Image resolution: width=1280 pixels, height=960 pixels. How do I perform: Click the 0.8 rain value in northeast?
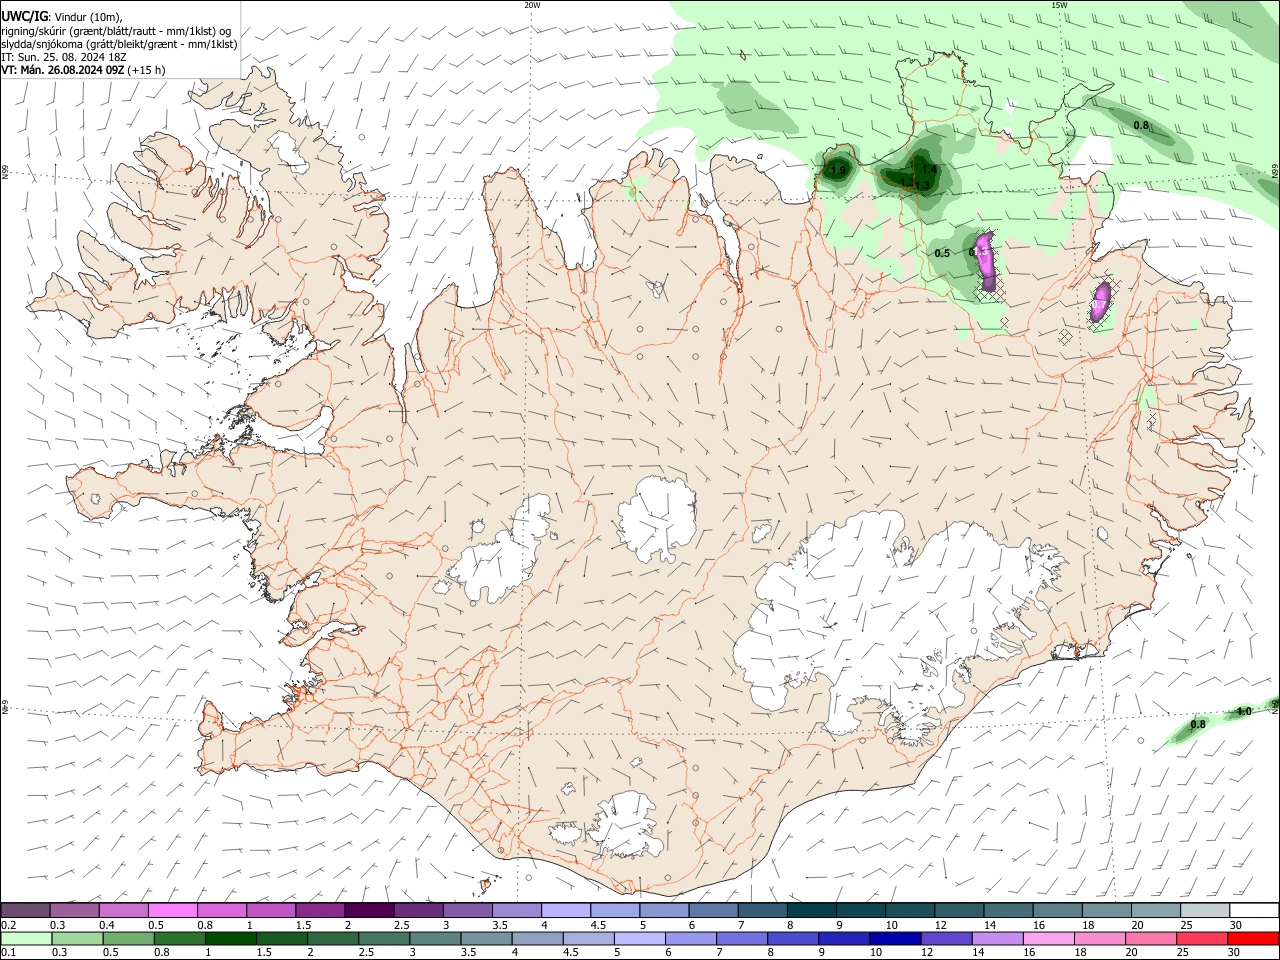[x=1141, y=126]
